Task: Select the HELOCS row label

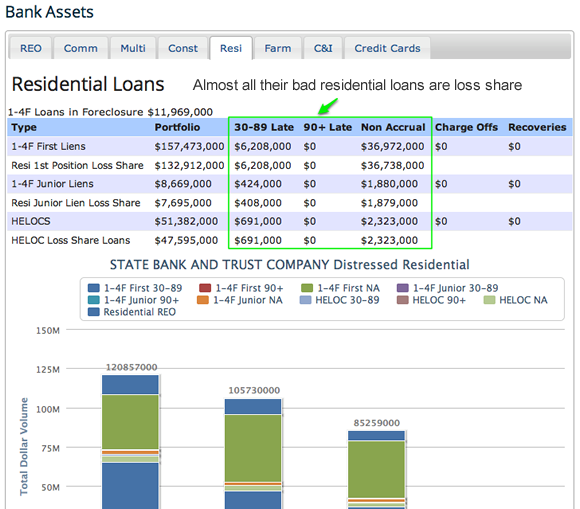Action: (31, 221)
